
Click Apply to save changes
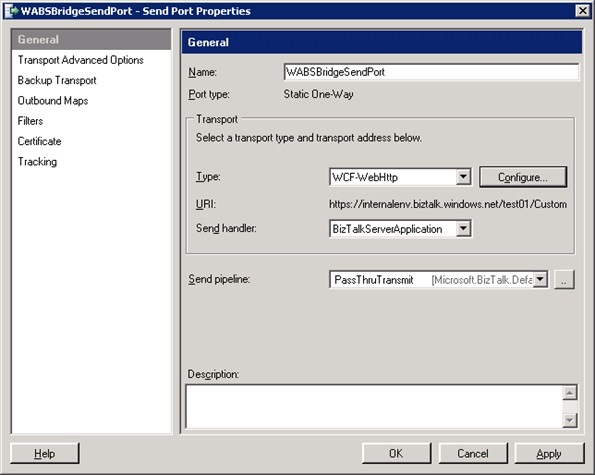point(549,453)
